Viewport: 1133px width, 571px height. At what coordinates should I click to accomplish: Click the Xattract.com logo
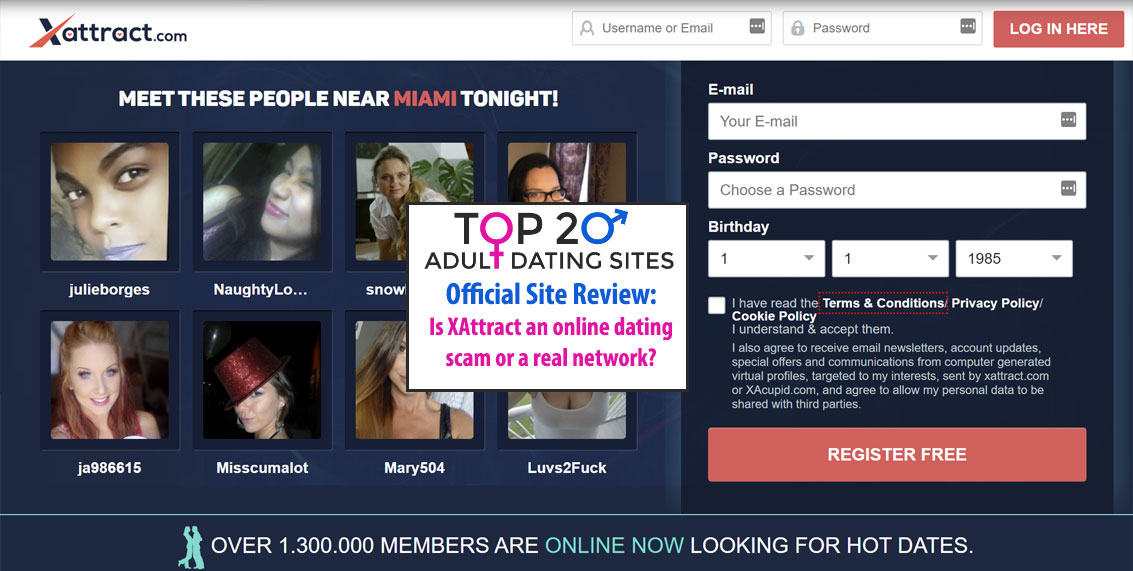click(x=108, y=32)
